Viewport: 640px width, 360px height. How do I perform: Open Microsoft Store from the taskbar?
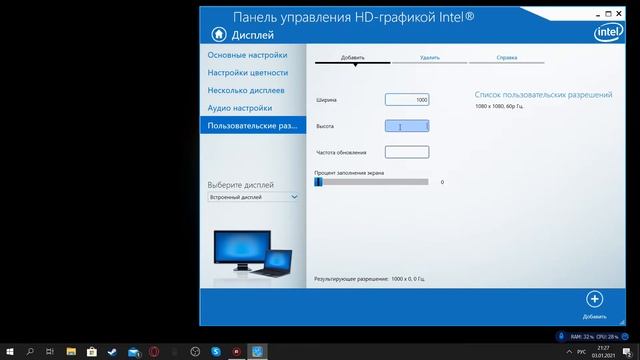(92, 351)
